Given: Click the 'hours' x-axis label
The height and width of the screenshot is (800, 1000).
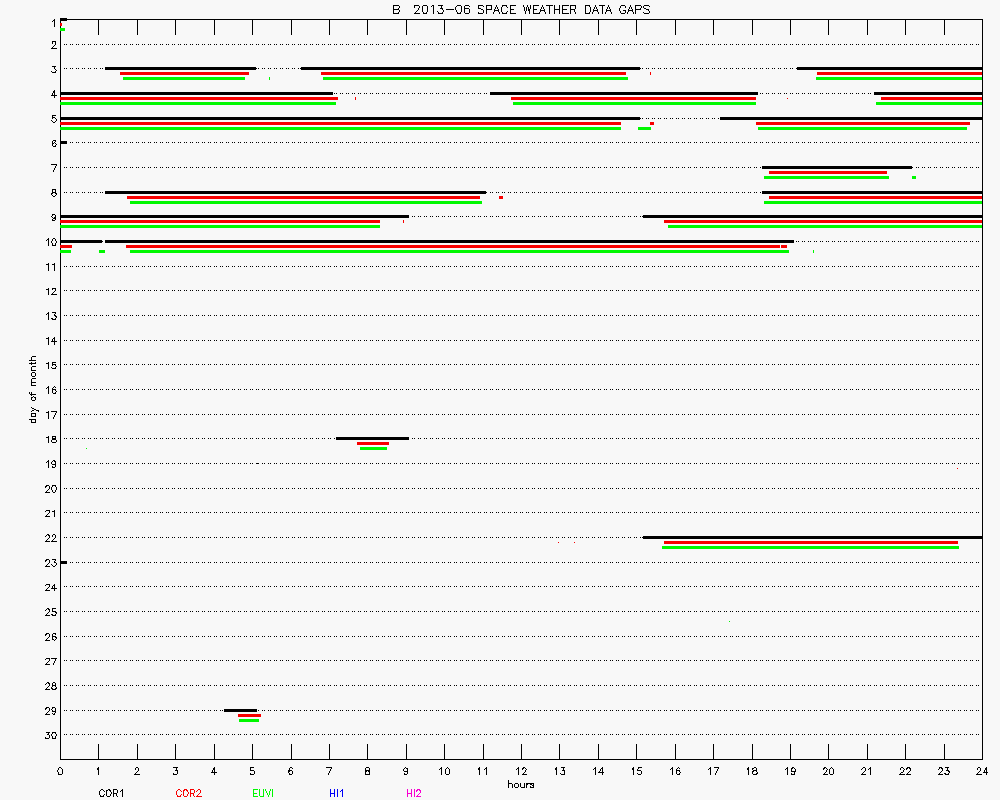Looking at the screenshot, I should pos(520,784).
